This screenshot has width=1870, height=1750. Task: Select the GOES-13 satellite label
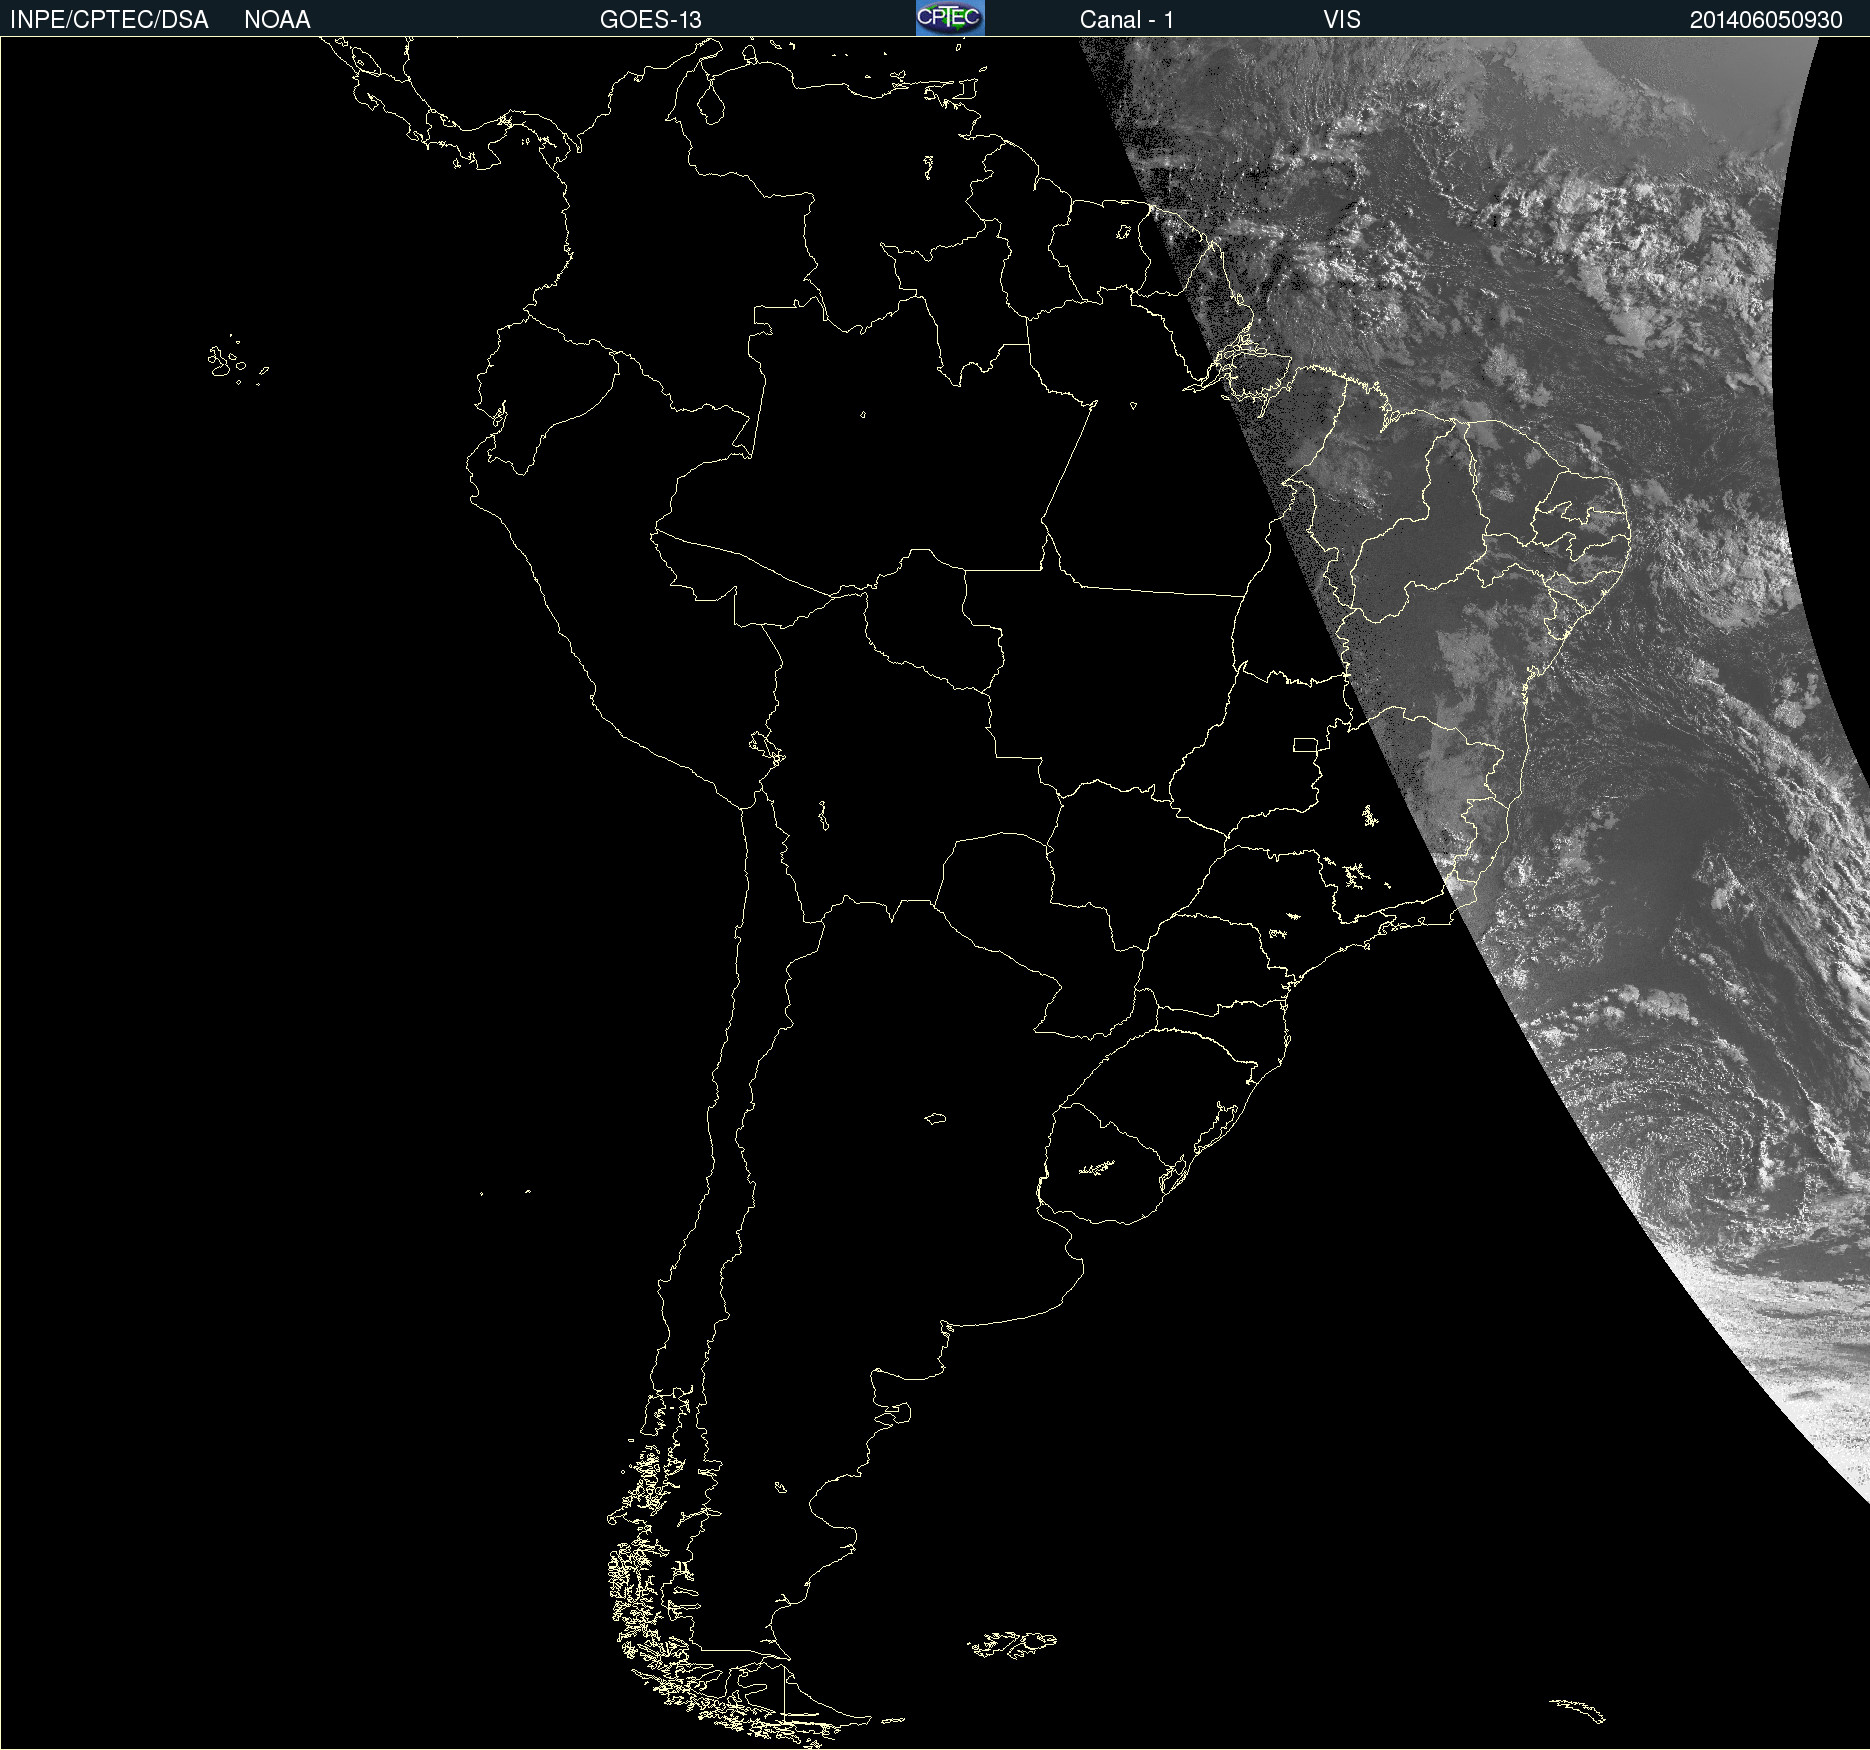651,20
